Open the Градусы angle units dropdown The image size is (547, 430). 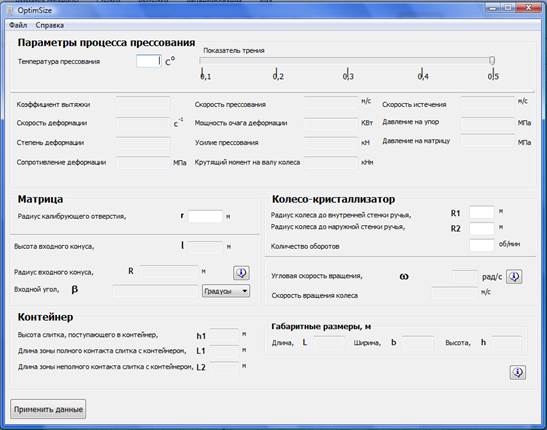click(226, 291)
